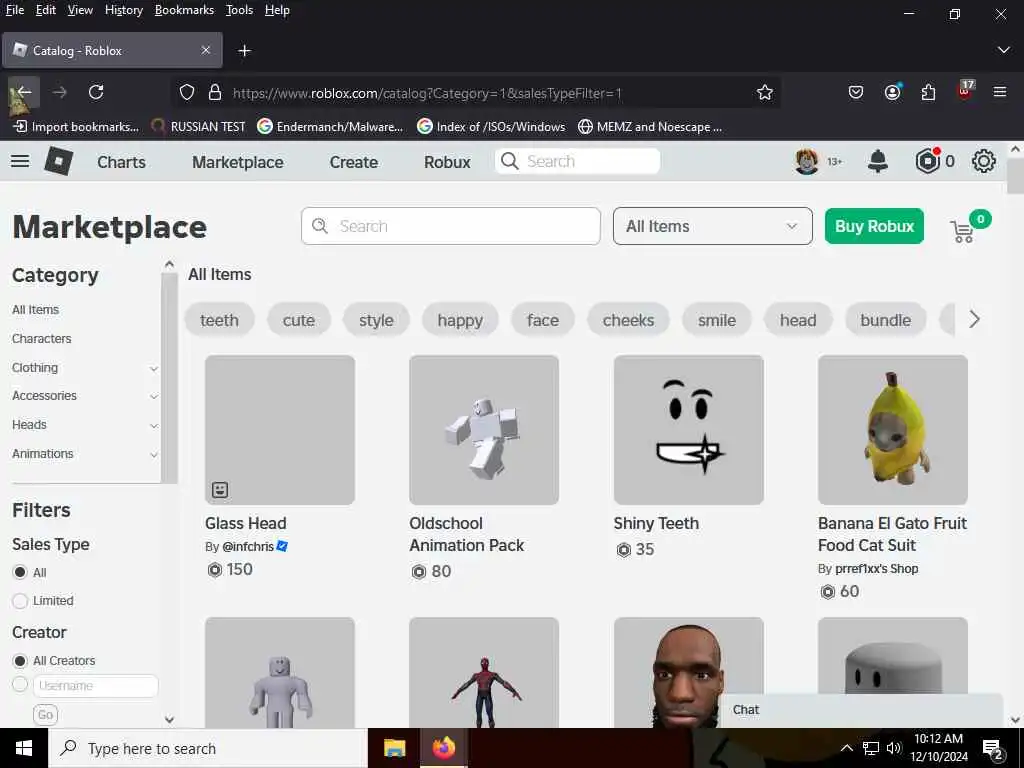
Task: Open the Shiny Teeth item thumbnail
Action: pyautogui.click(x=688, y=429)
